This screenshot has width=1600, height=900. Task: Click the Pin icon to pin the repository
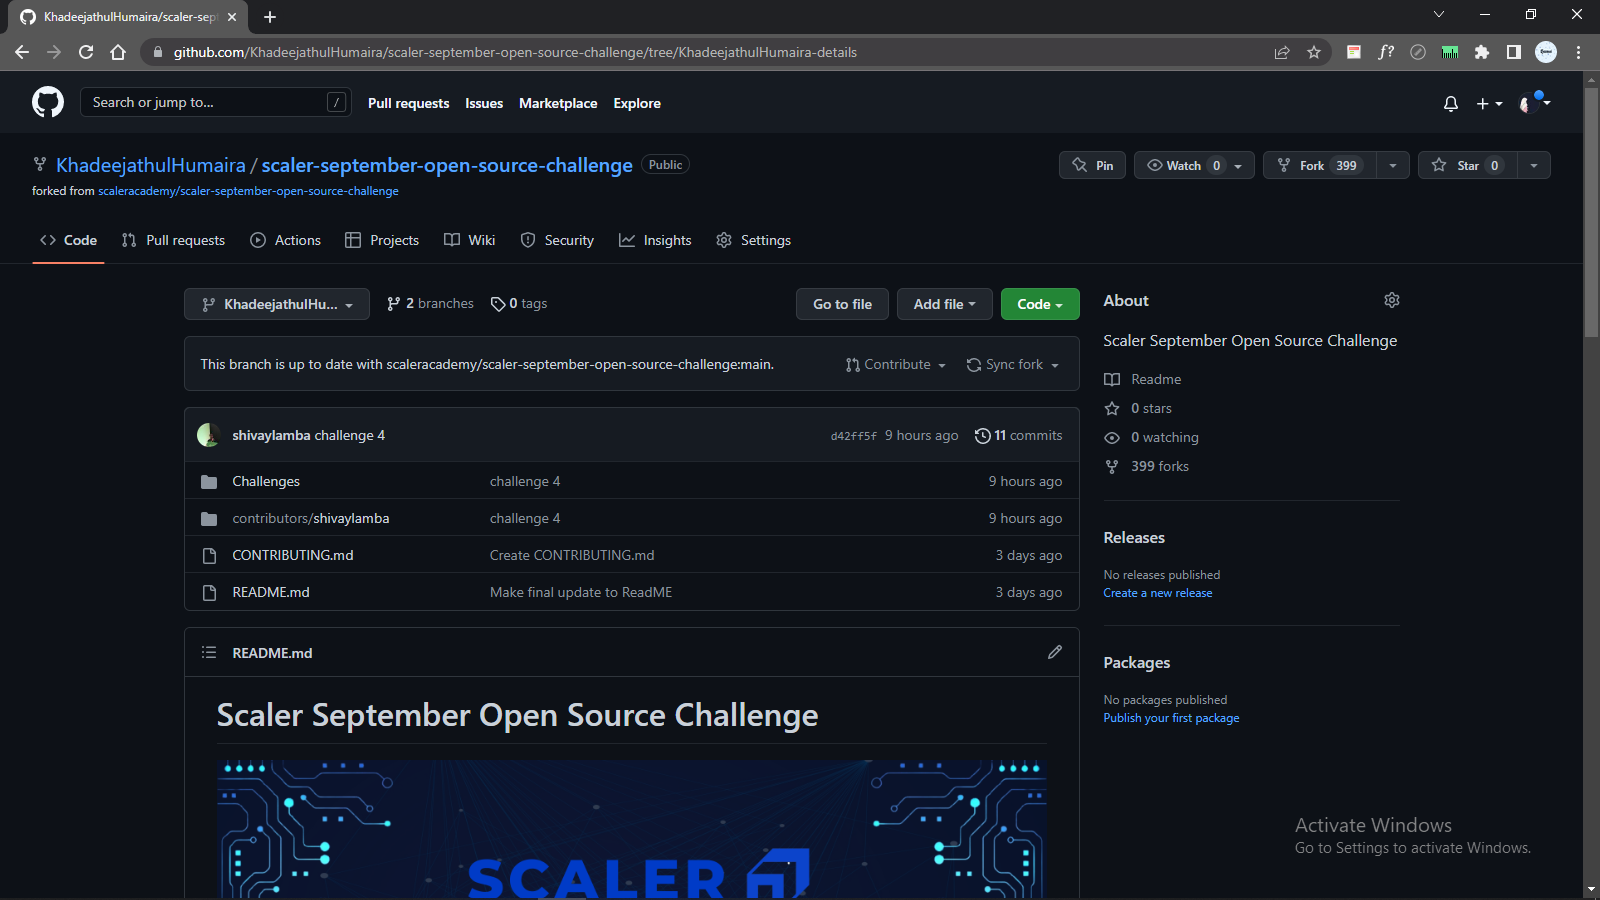click(x=1080, y=165)
